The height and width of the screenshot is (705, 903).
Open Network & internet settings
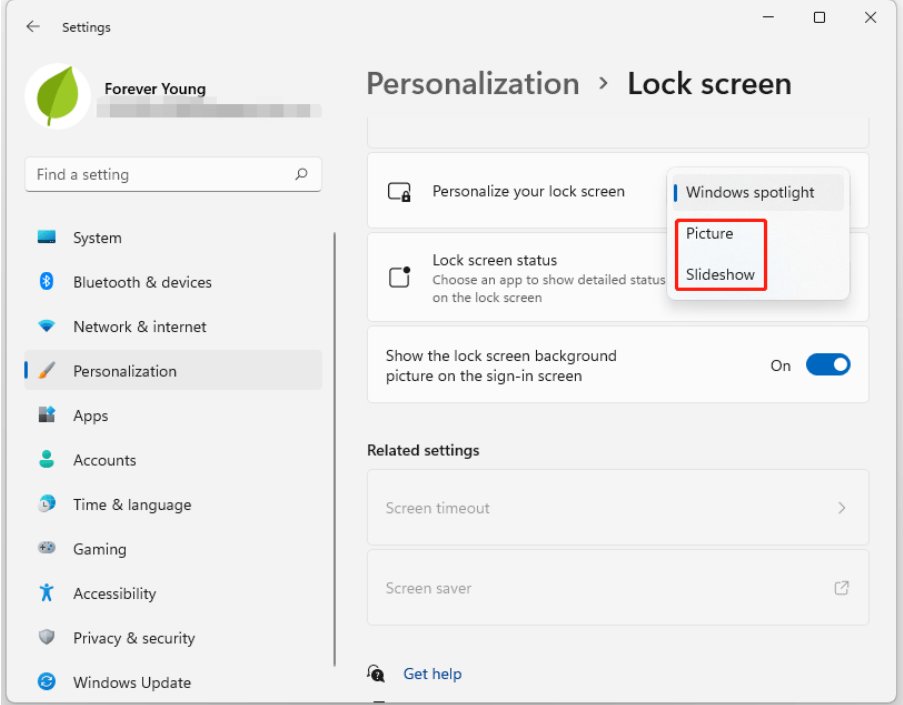click(x=139, y=326)
